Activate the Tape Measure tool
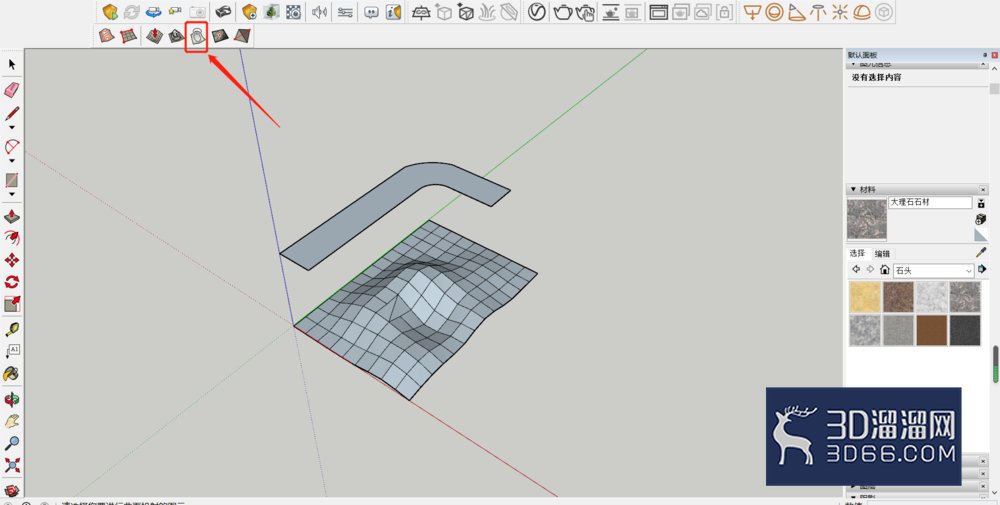Screen dimensions: 1000x505 pos(12,330)
